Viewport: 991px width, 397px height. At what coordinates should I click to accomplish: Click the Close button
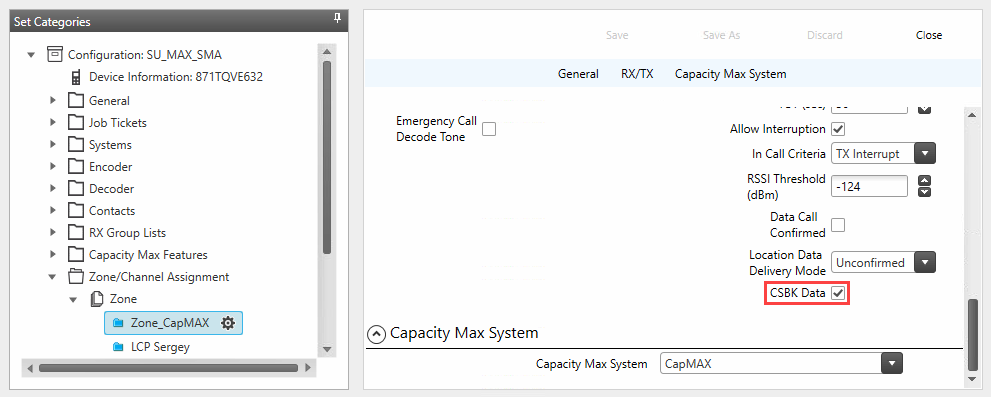pos(929,35)
